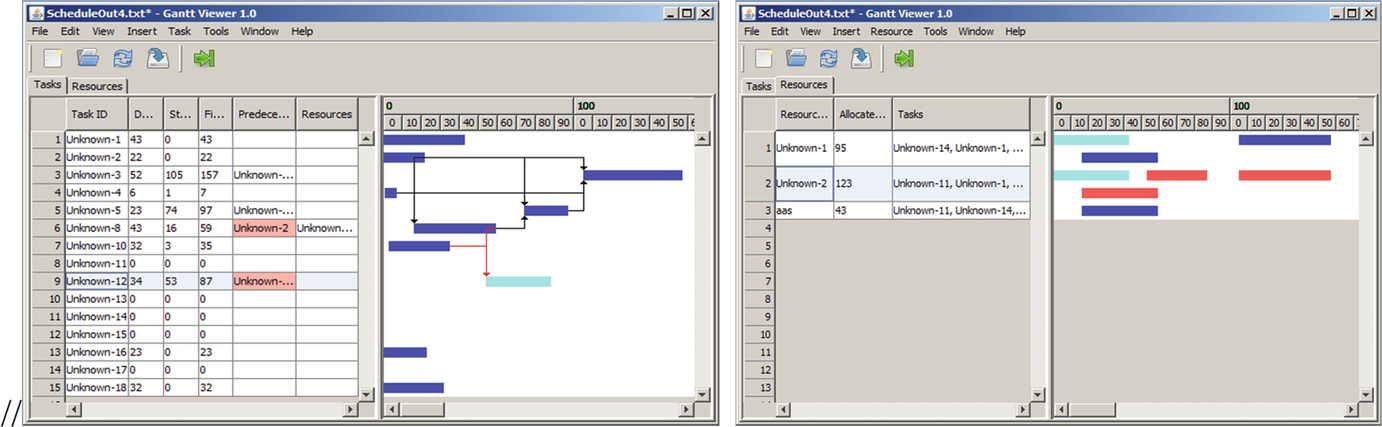
Task: Click Open folder icon in Resources-view window
Action: pyautogui.click(x=797, y=59)
